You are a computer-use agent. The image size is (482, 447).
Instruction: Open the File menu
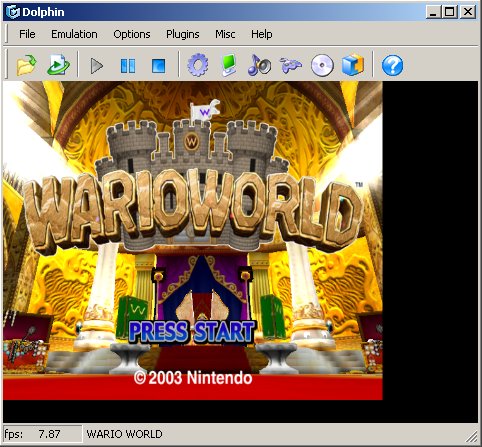coord(27,34)
